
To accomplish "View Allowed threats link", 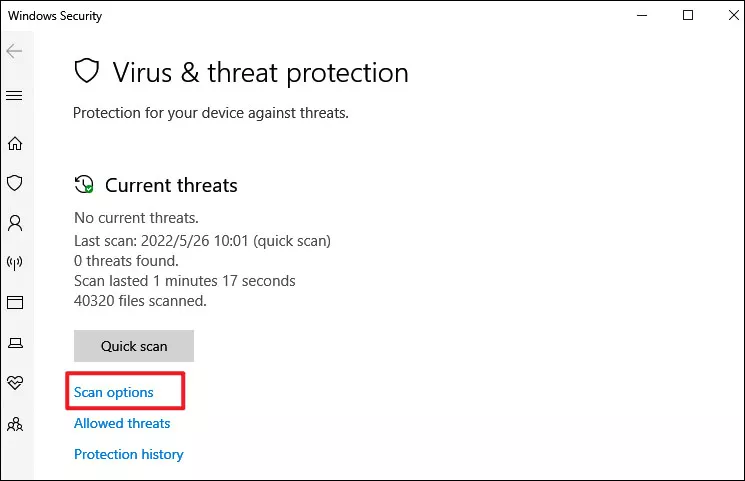I will point(122,423).
